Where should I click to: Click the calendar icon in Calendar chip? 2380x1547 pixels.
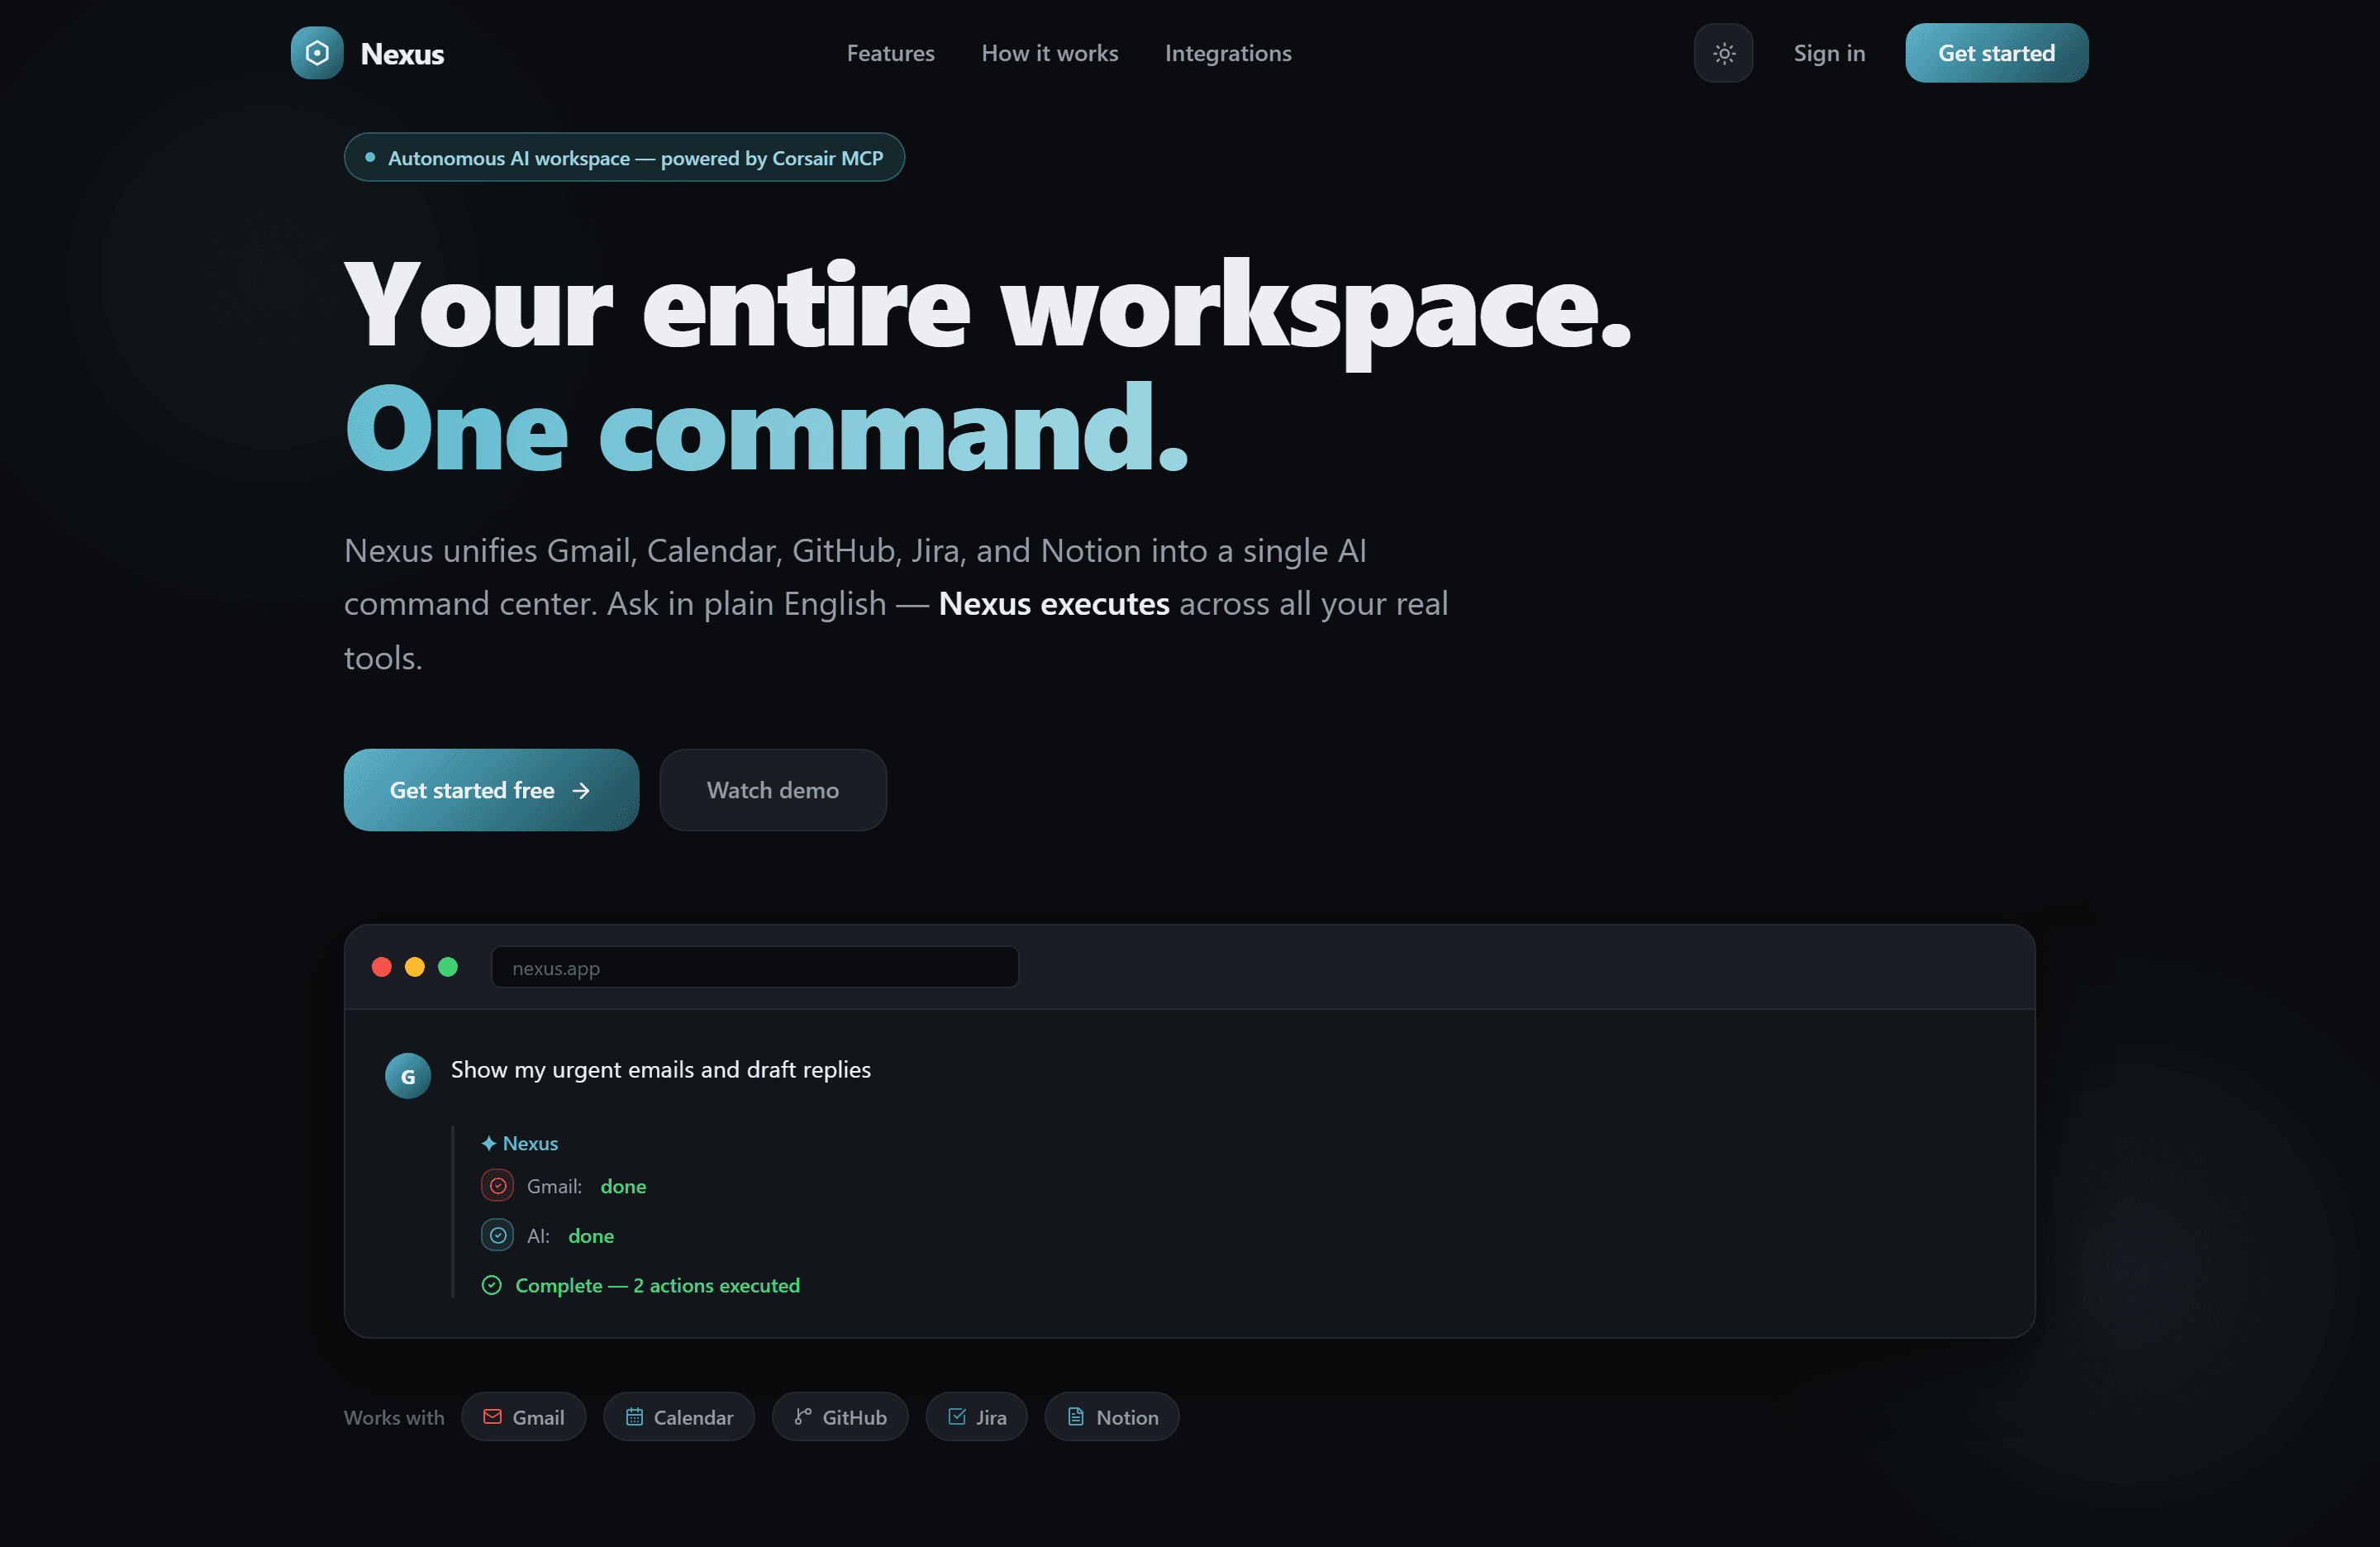coord(634,1417)
